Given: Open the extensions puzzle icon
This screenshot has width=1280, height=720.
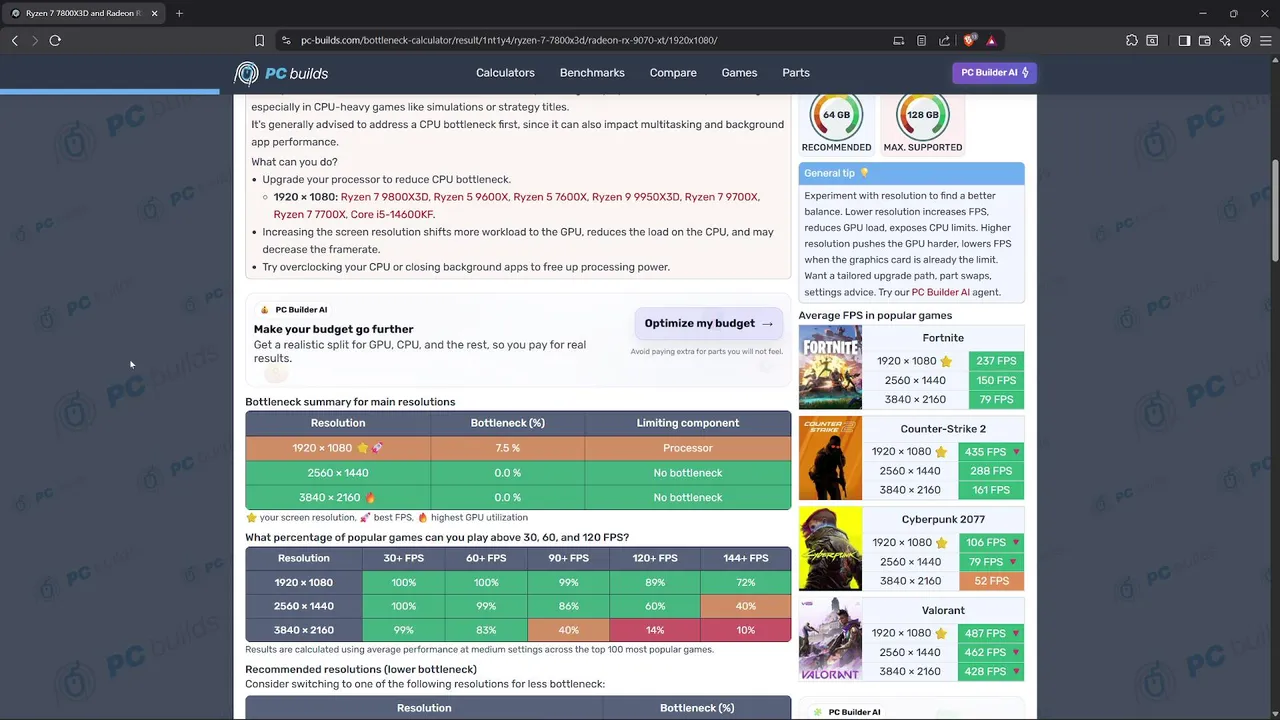Looking at the screenshot, I should click(1131, 40).
